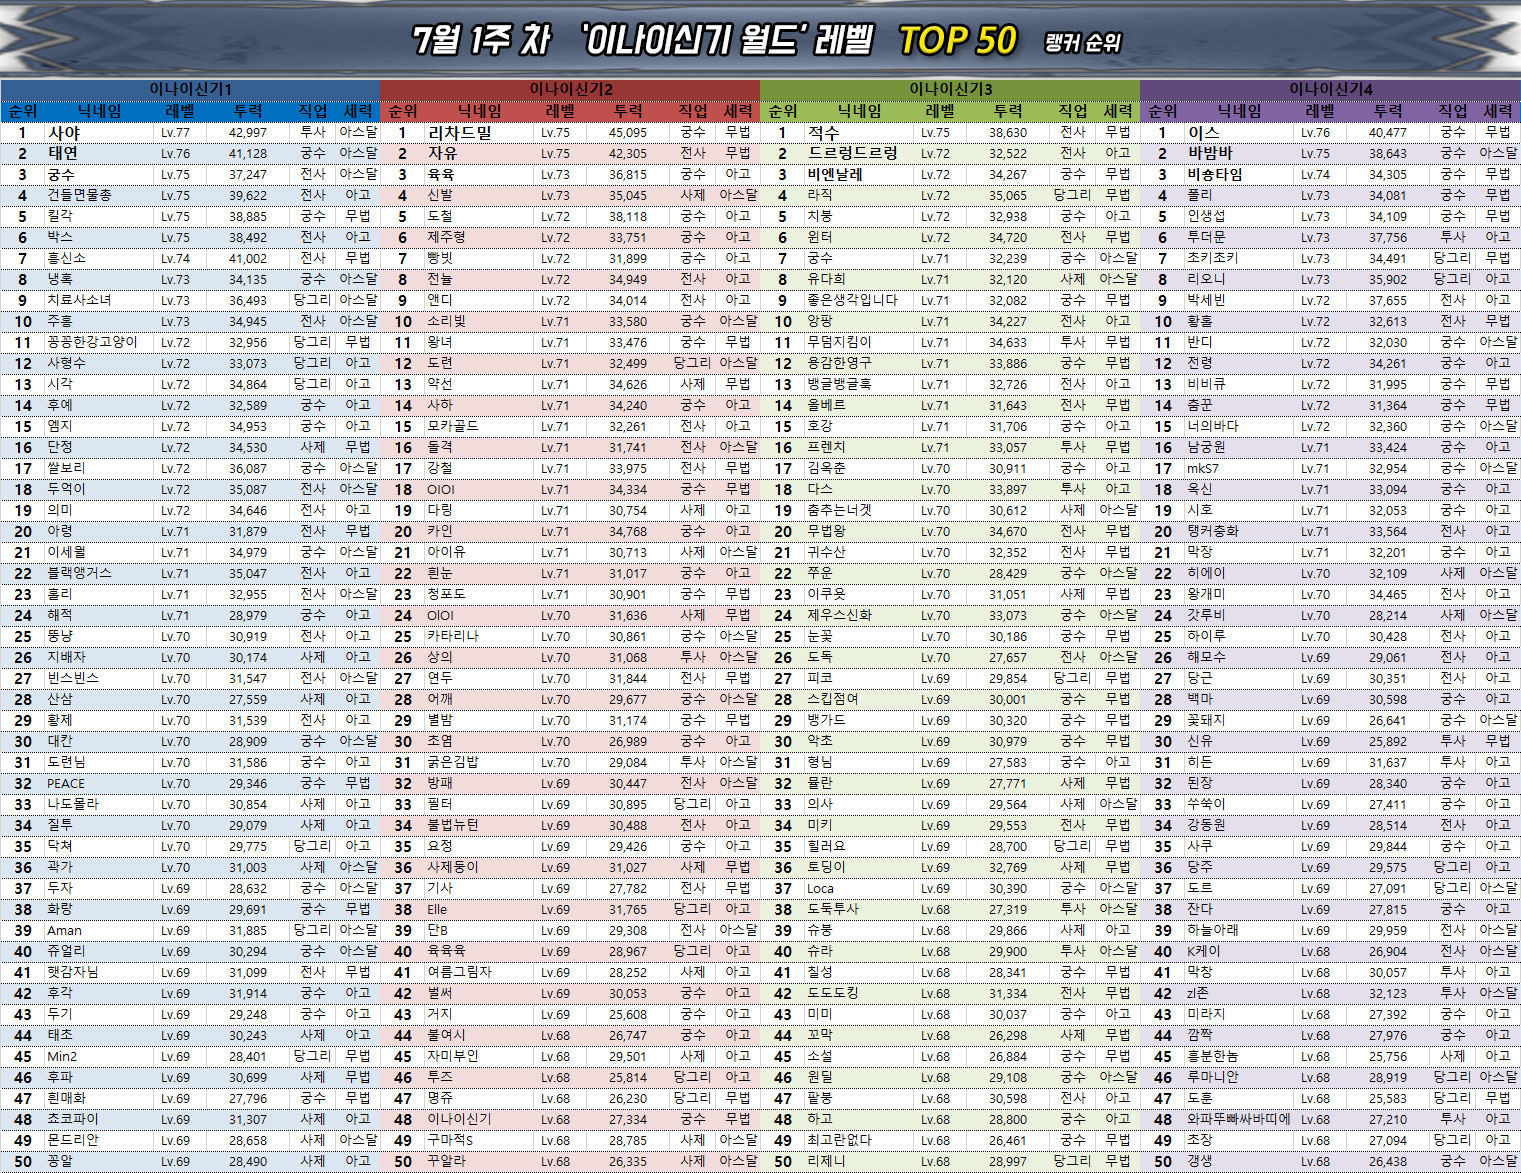Click the nickname 리차드밀 in 이나이신기2
This screenshot has height=1173, width=1521.
(x=460, y=132)
